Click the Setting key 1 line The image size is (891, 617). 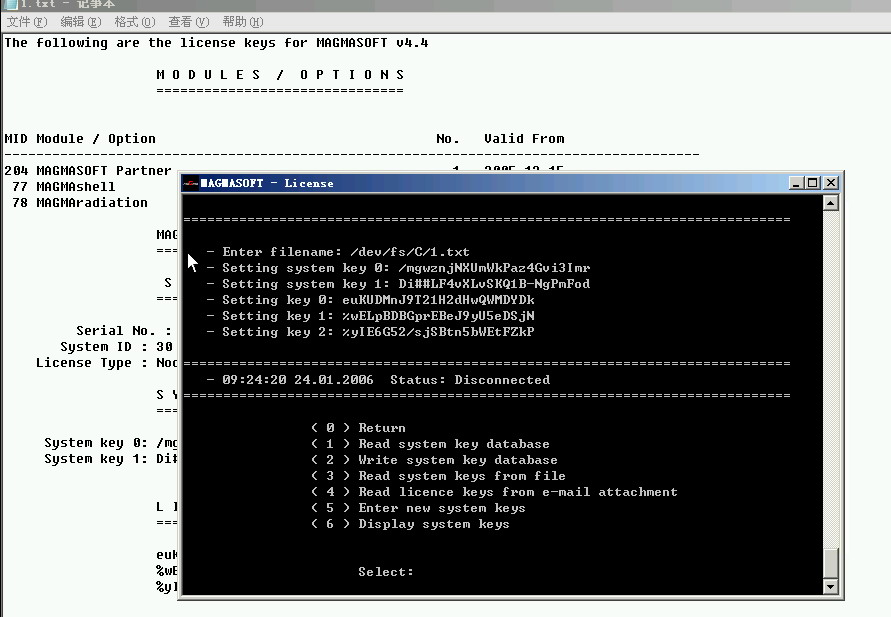point(370,315)
